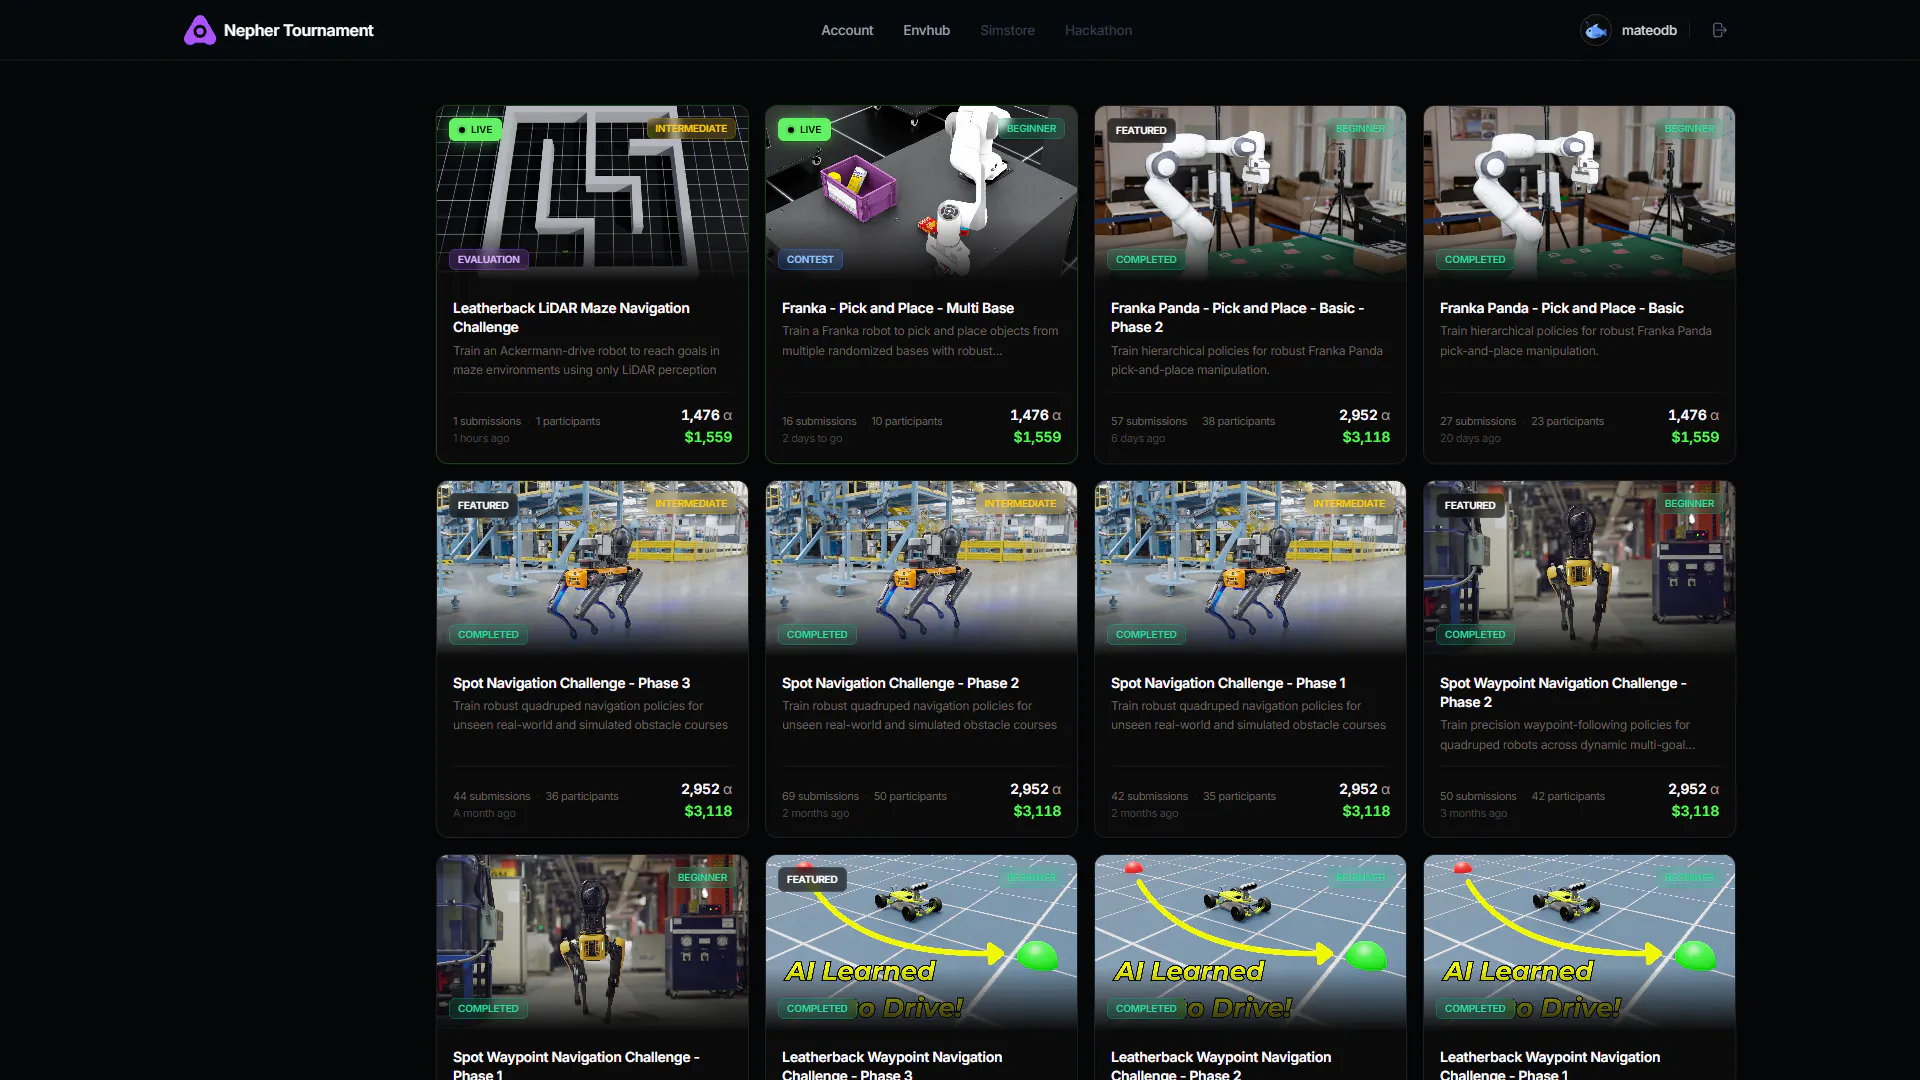Click '20 days ago' on Franka Panda Basic card

(x=1470, y=438)
